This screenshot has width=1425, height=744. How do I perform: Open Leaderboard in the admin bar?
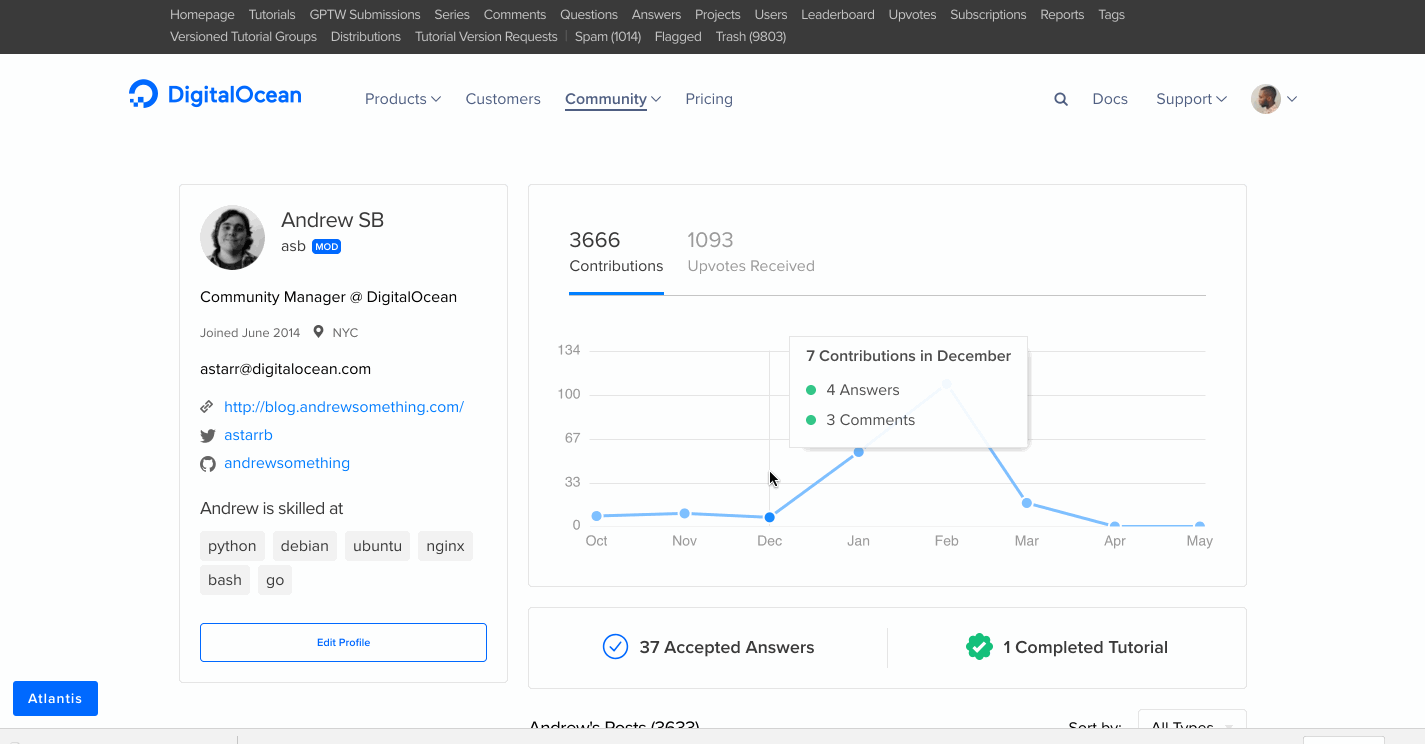click(837, 15)
